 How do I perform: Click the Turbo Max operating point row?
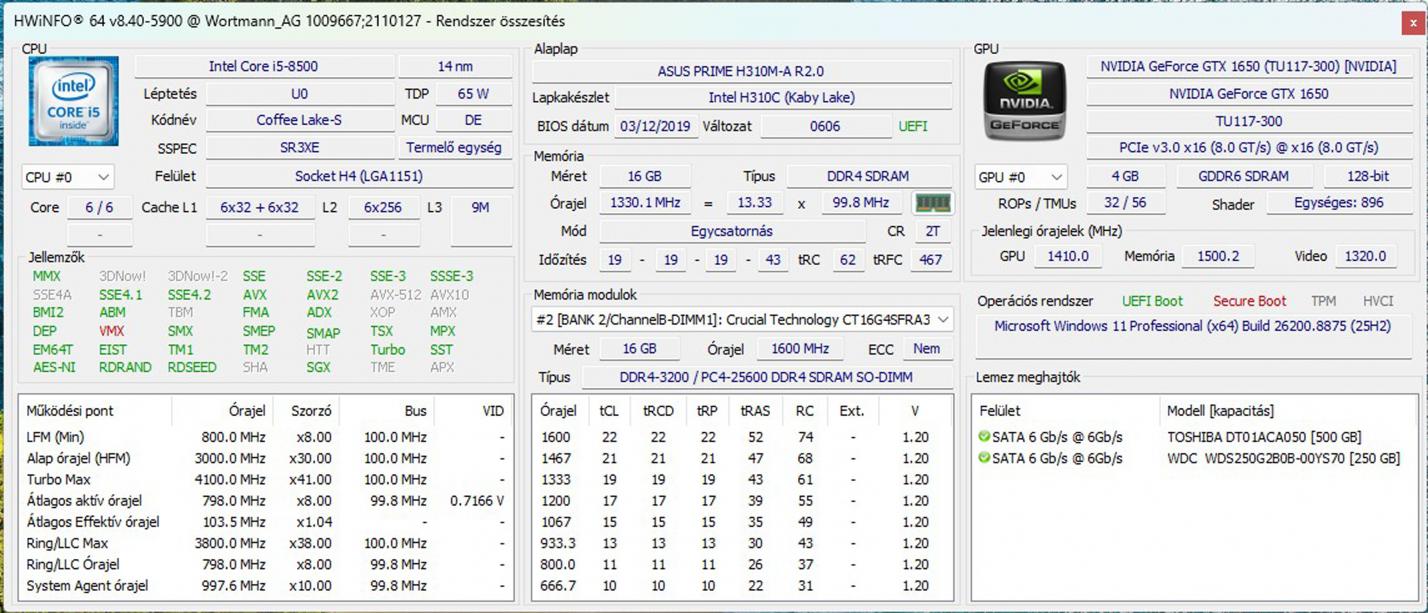point(267,480)
